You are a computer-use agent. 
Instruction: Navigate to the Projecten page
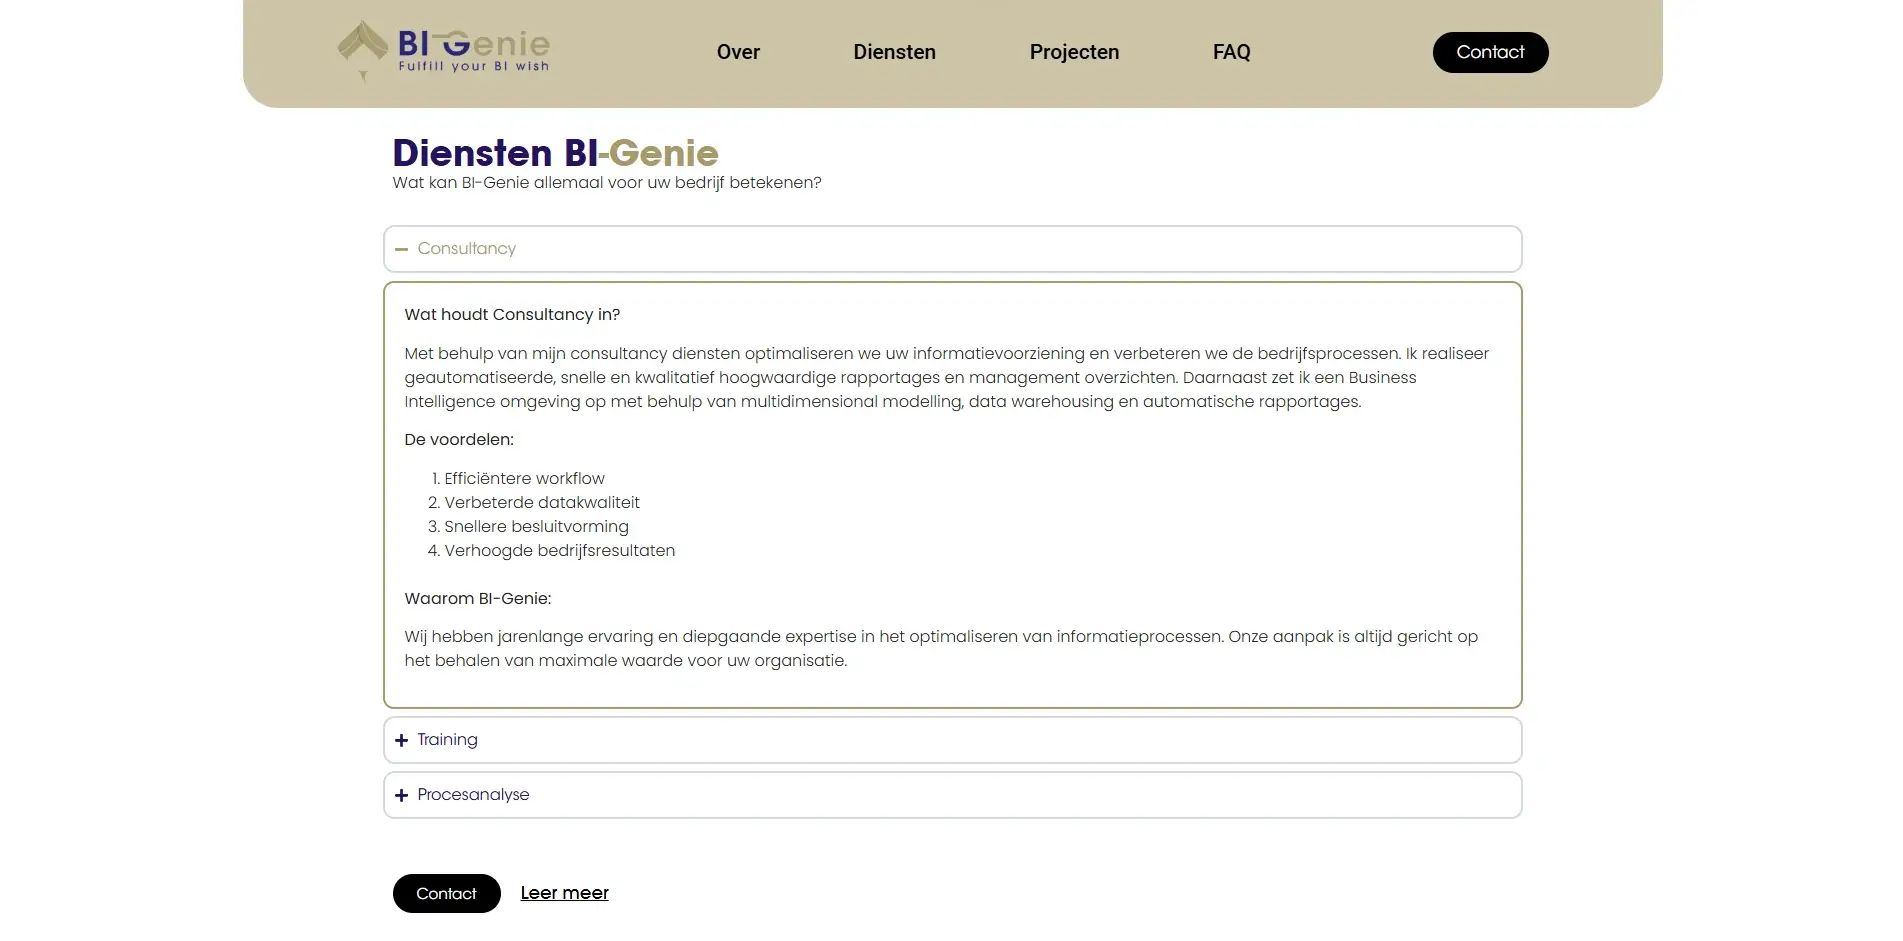pos(1074,52)
